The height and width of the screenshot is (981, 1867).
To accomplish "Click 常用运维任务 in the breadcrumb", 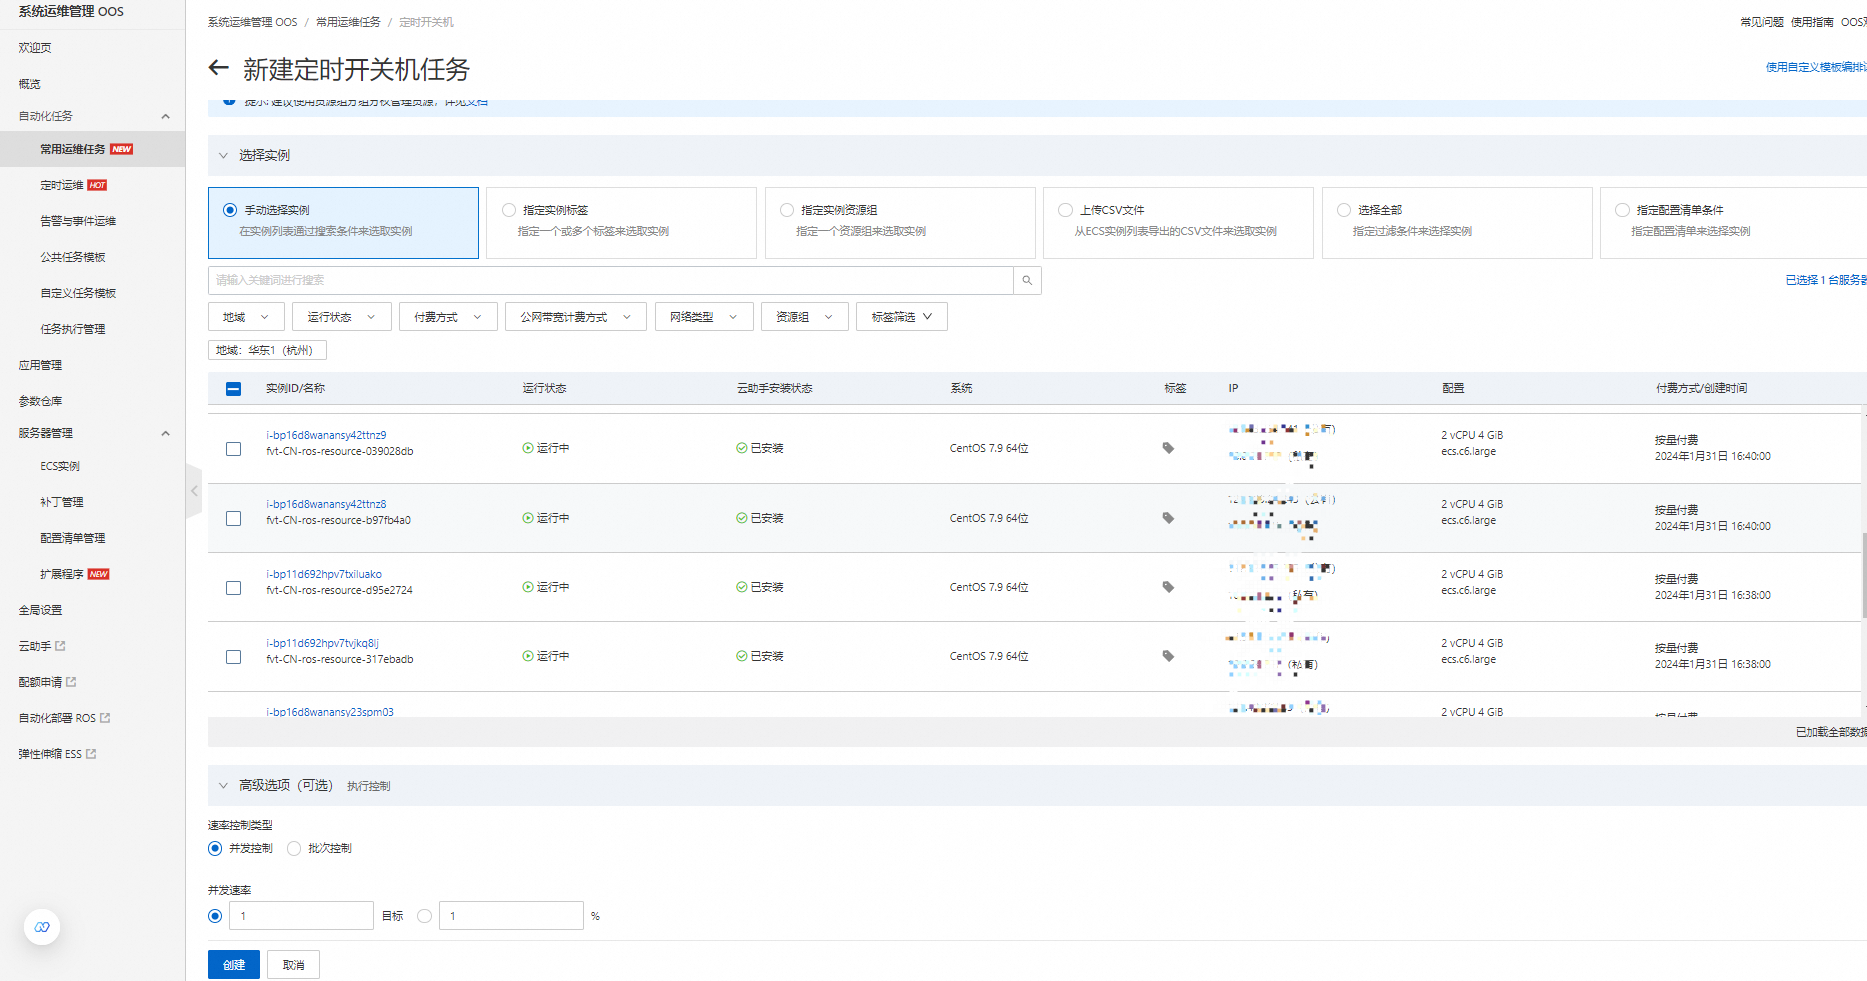I will (x=348, y=22).
